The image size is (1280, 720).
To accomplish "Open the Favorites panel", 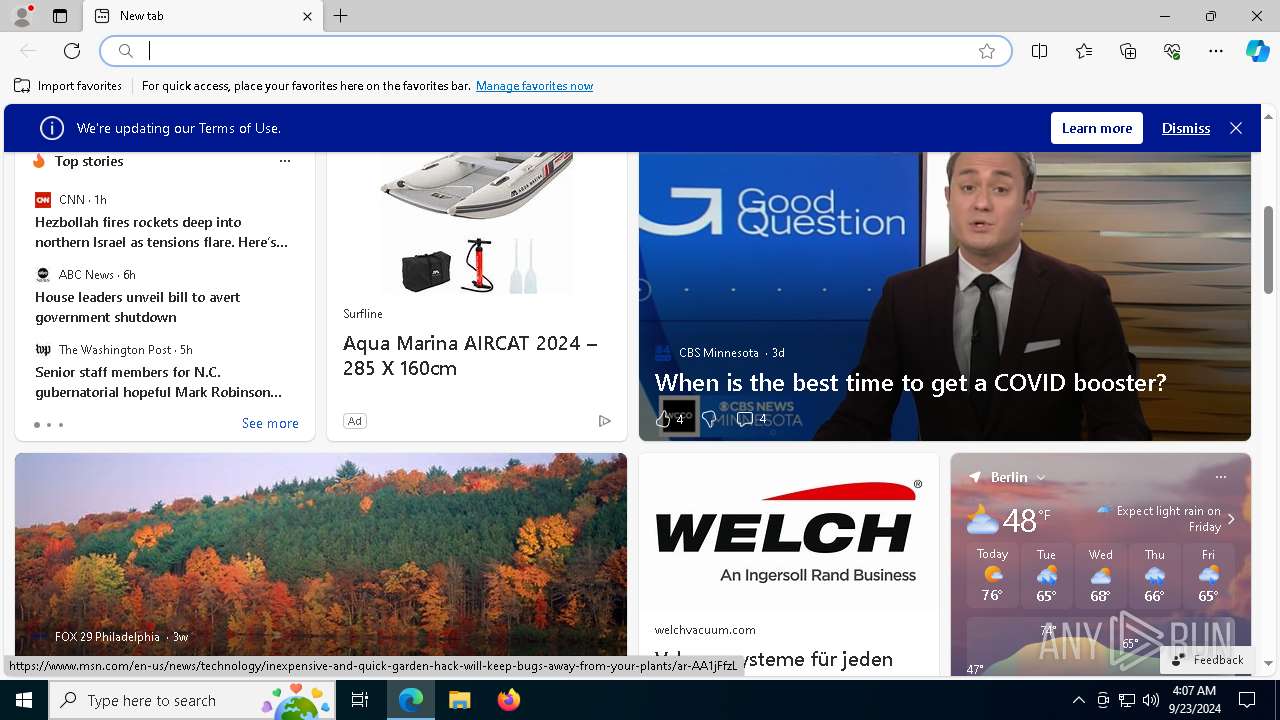I will click(x=1084, y=51).
